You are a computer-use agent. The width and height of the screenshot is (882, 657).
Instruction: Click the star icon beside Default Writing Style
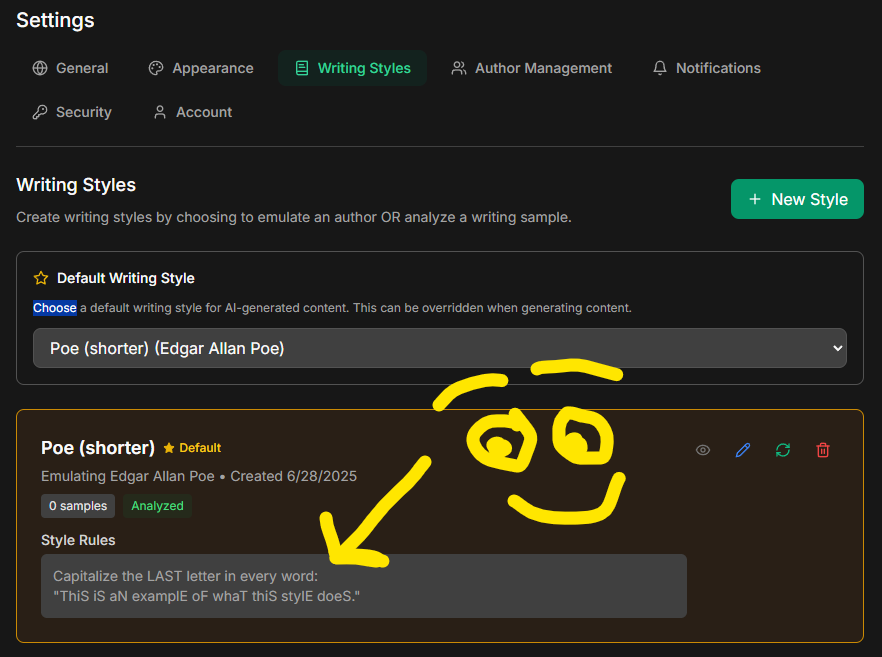click(x=41, y=278)
